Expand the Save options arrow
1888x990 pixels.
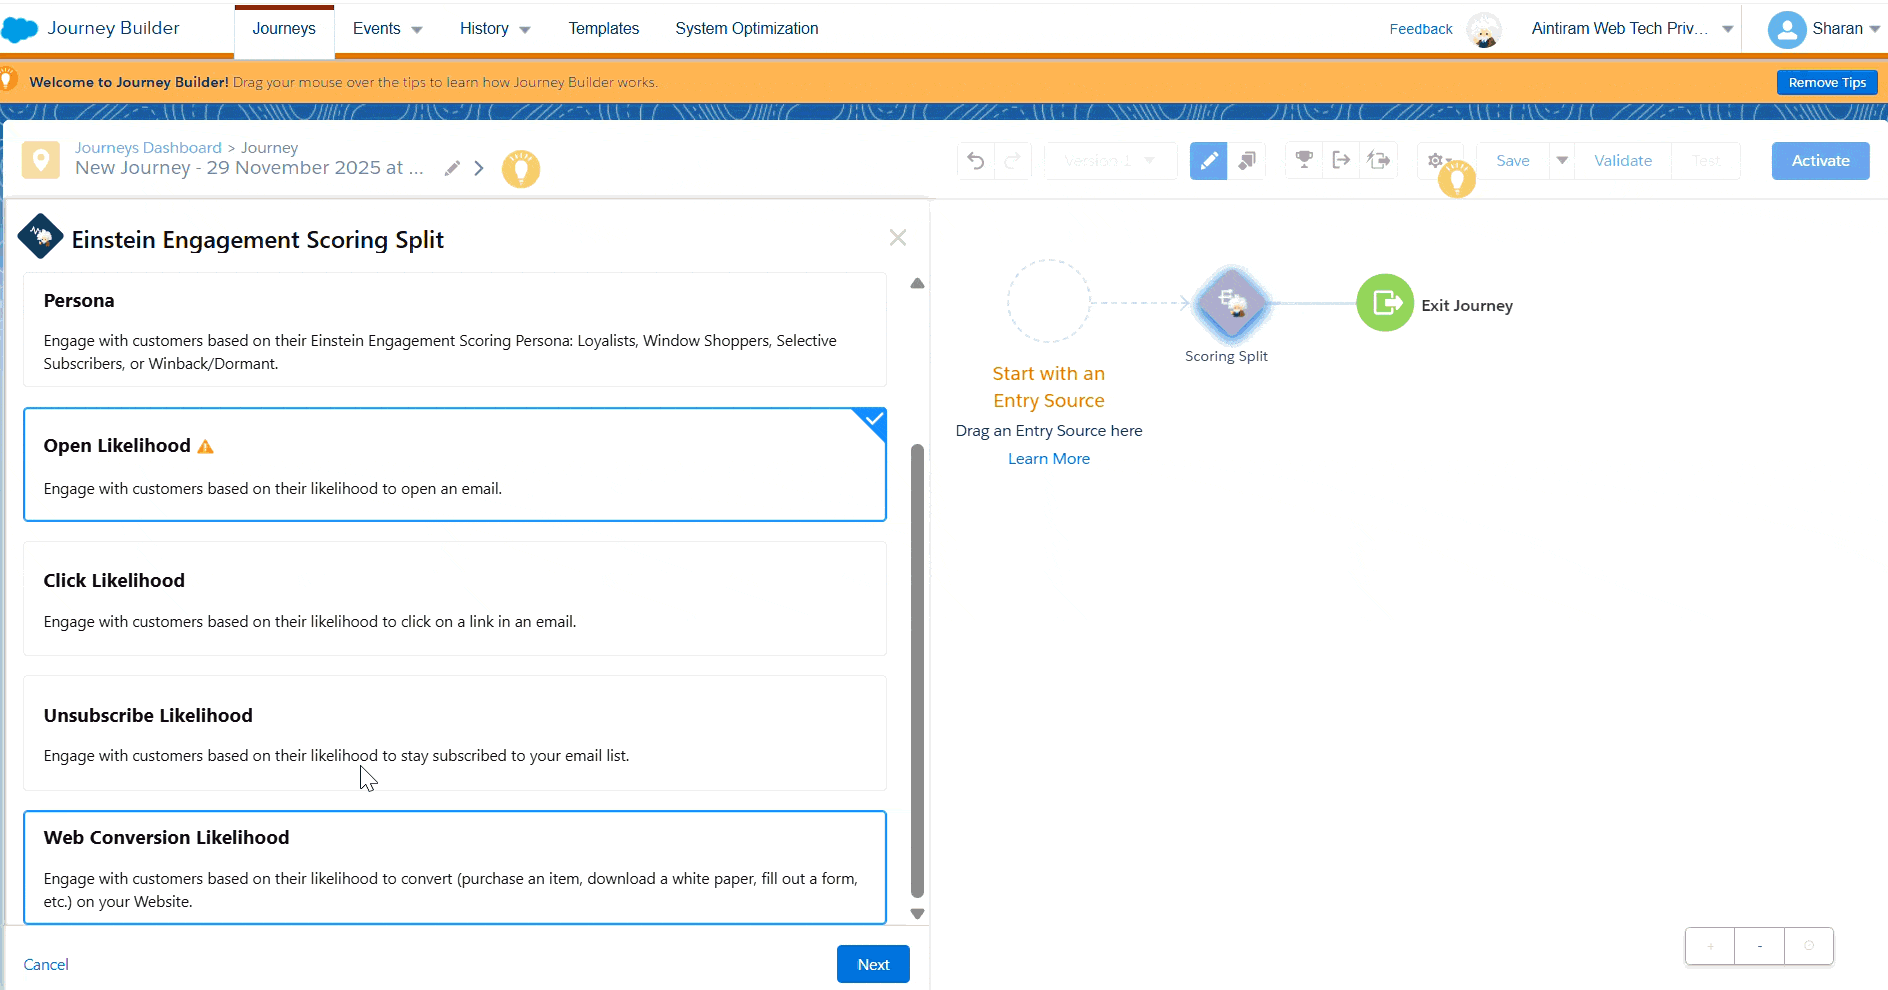tap(1561, 161)
